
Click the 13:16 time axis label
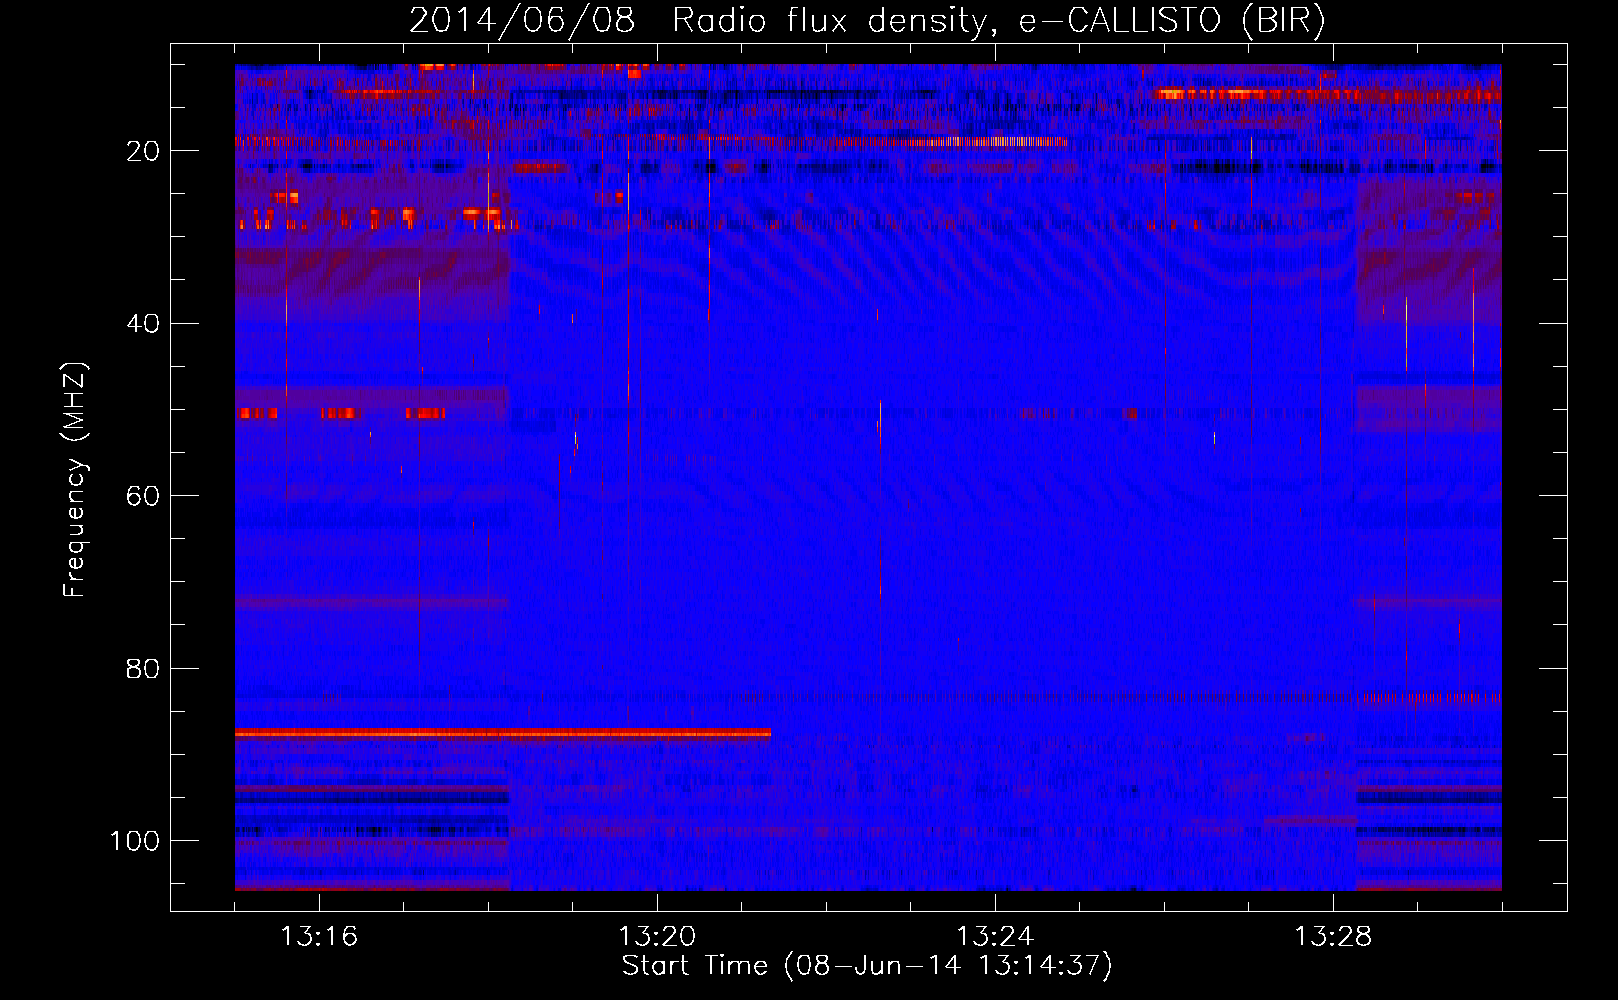[x=319, y=936]
